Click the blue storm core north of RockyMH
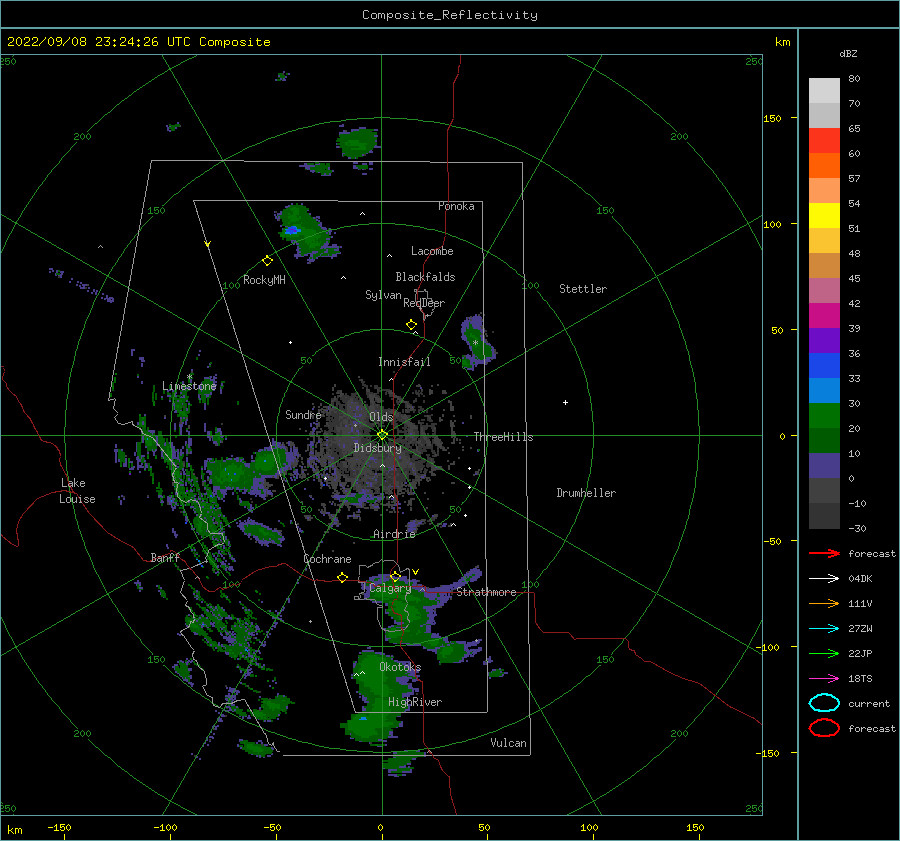This screenshot has height=841, width=900. coord(292,230)
